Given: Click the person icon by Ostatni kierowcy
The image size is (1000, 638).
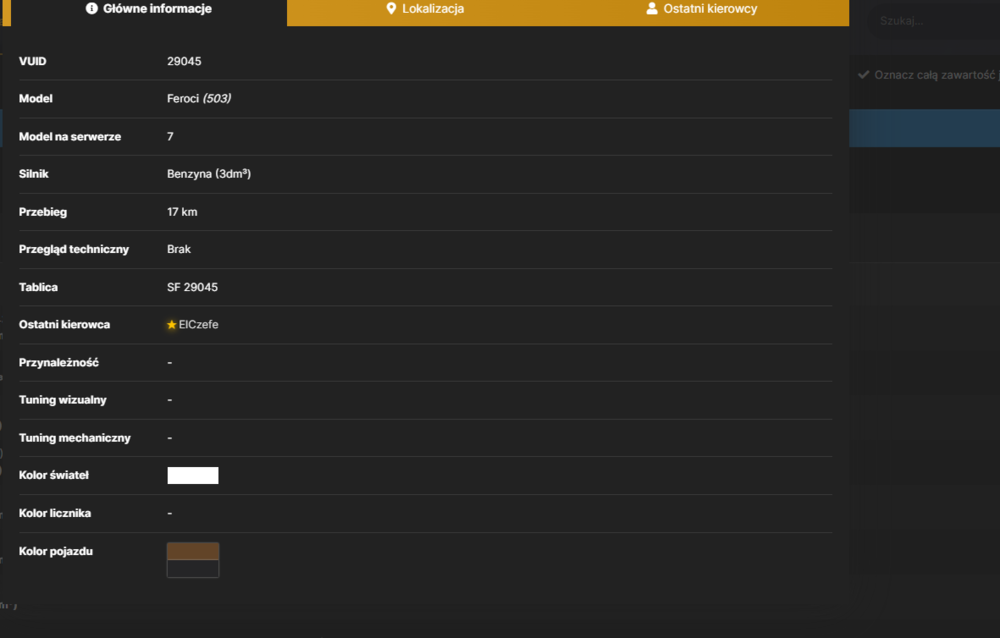Looking at the screenshot, I should point(651,8).
